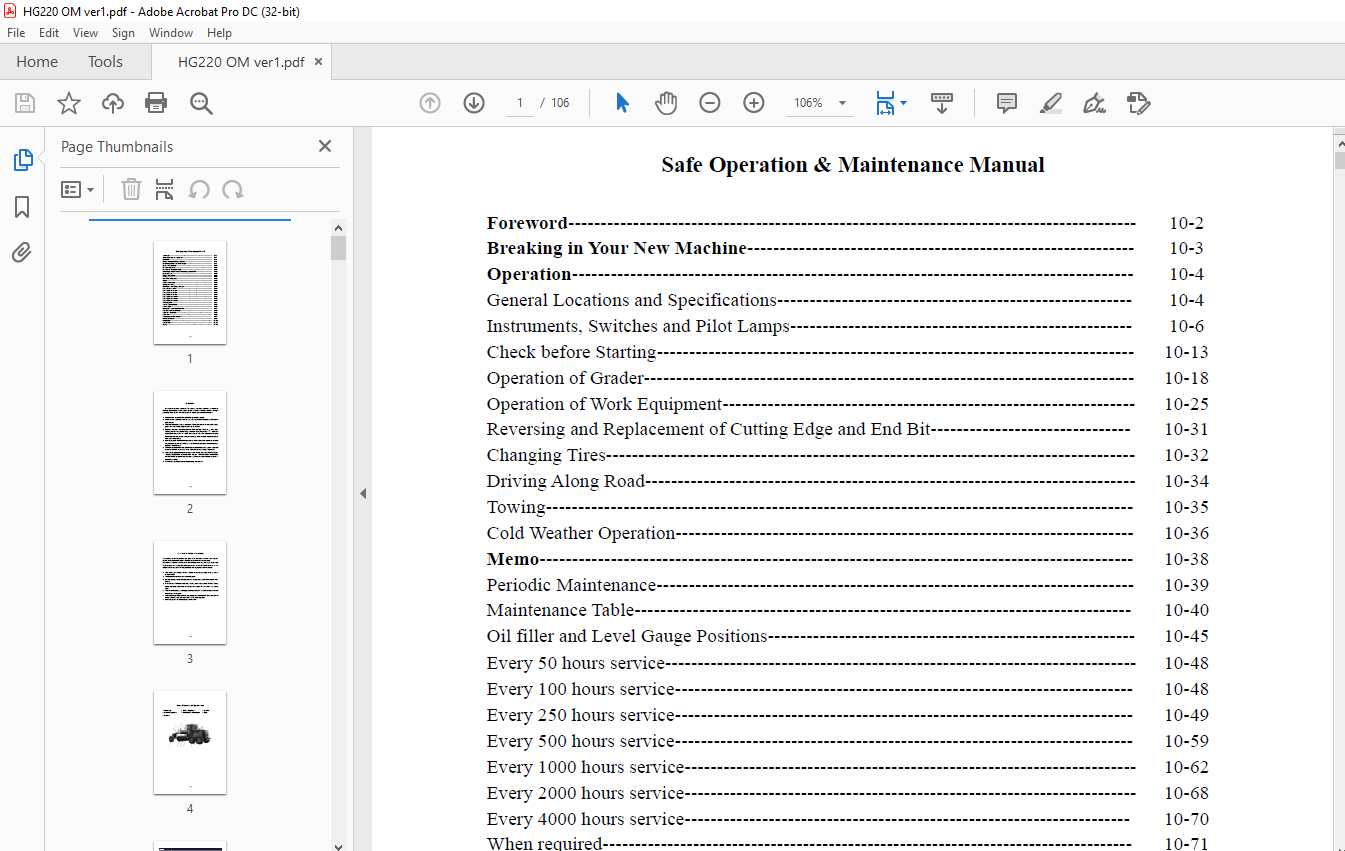The image size is (1345, 851).
Task: Switch to the Home tab
Action: [x=37, y=62]
